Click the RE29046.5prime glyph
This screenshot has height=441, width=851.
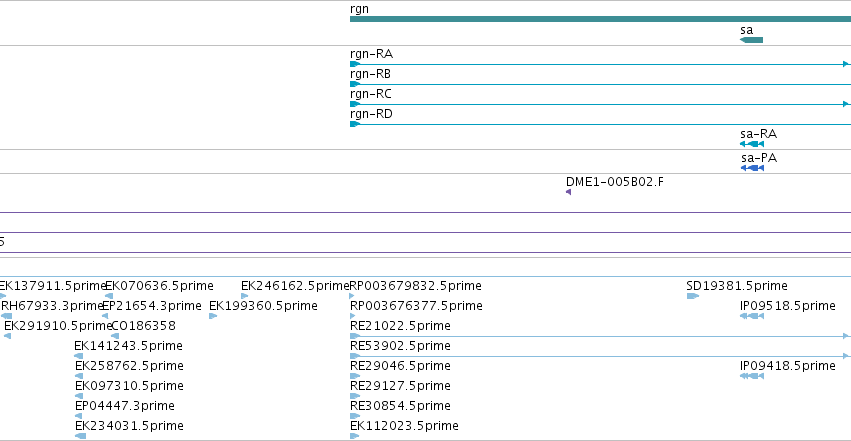point(355,376)
